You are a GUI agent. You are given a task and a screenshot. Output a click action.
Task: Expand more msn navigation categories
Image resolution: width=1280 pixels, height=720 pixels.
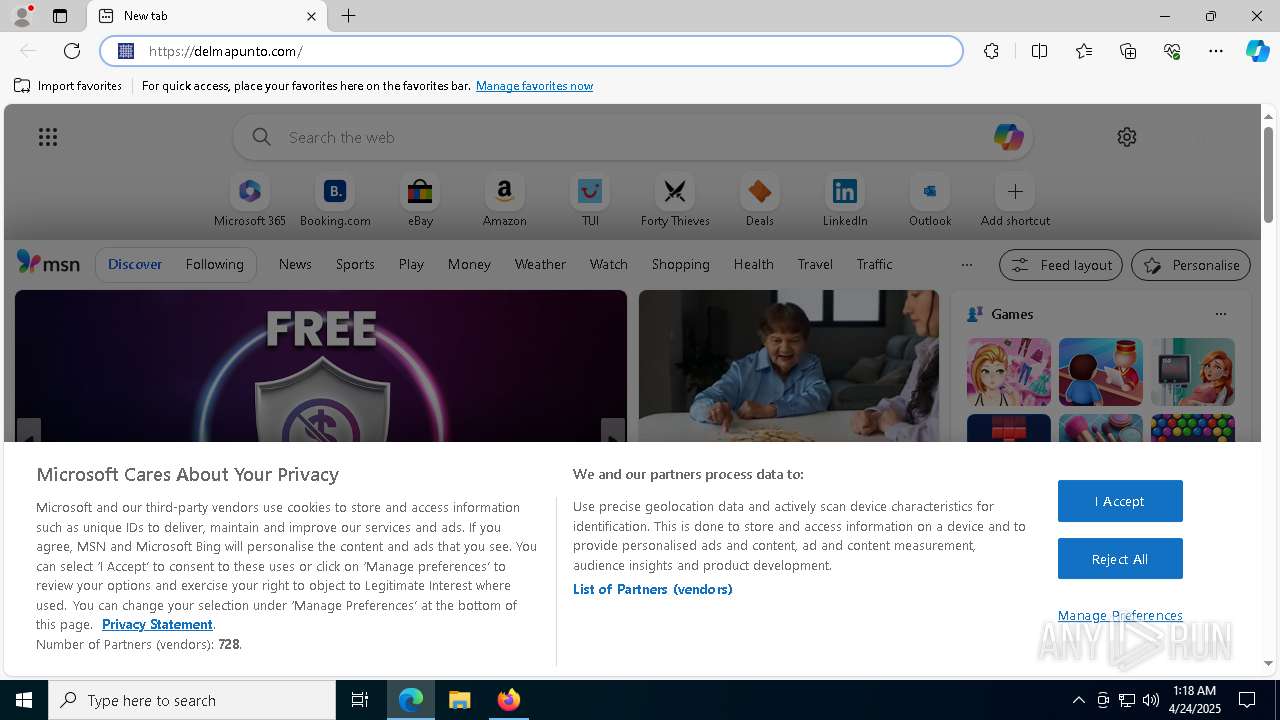(x=966, y=265)
